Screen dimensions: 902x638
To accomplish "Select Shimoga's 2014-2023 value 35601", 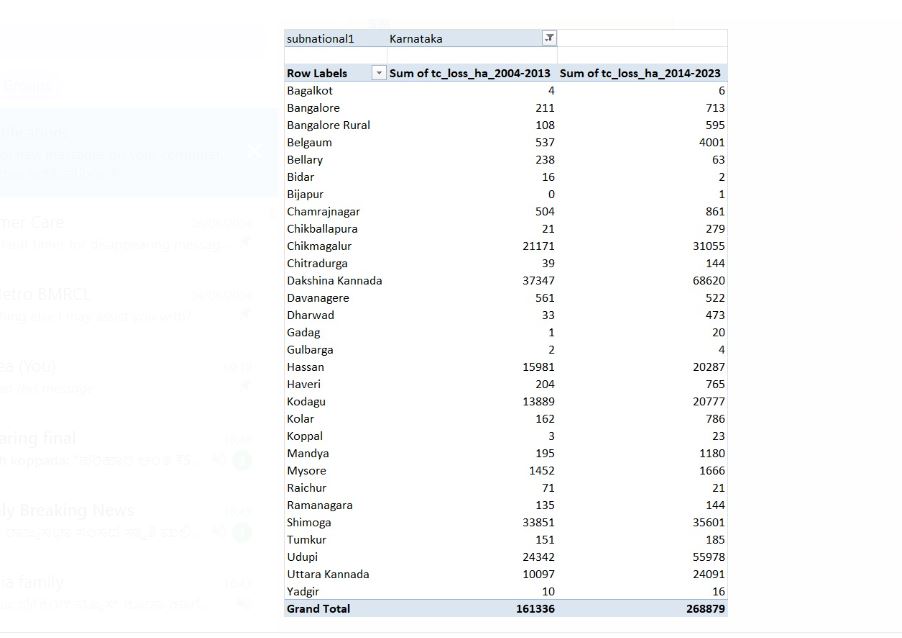I will pyautogui.click(x=709, y=522).
